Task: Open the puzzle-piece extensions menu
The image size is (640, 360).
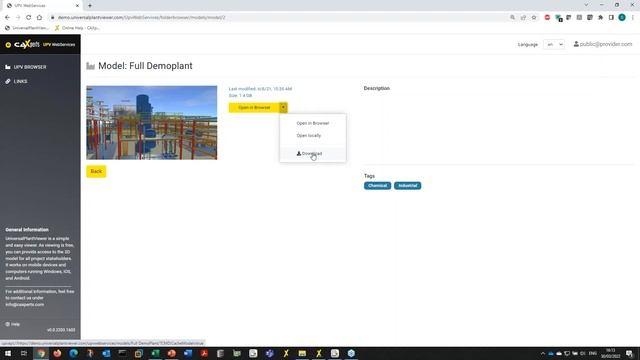Action: click(x=600, y=18)
